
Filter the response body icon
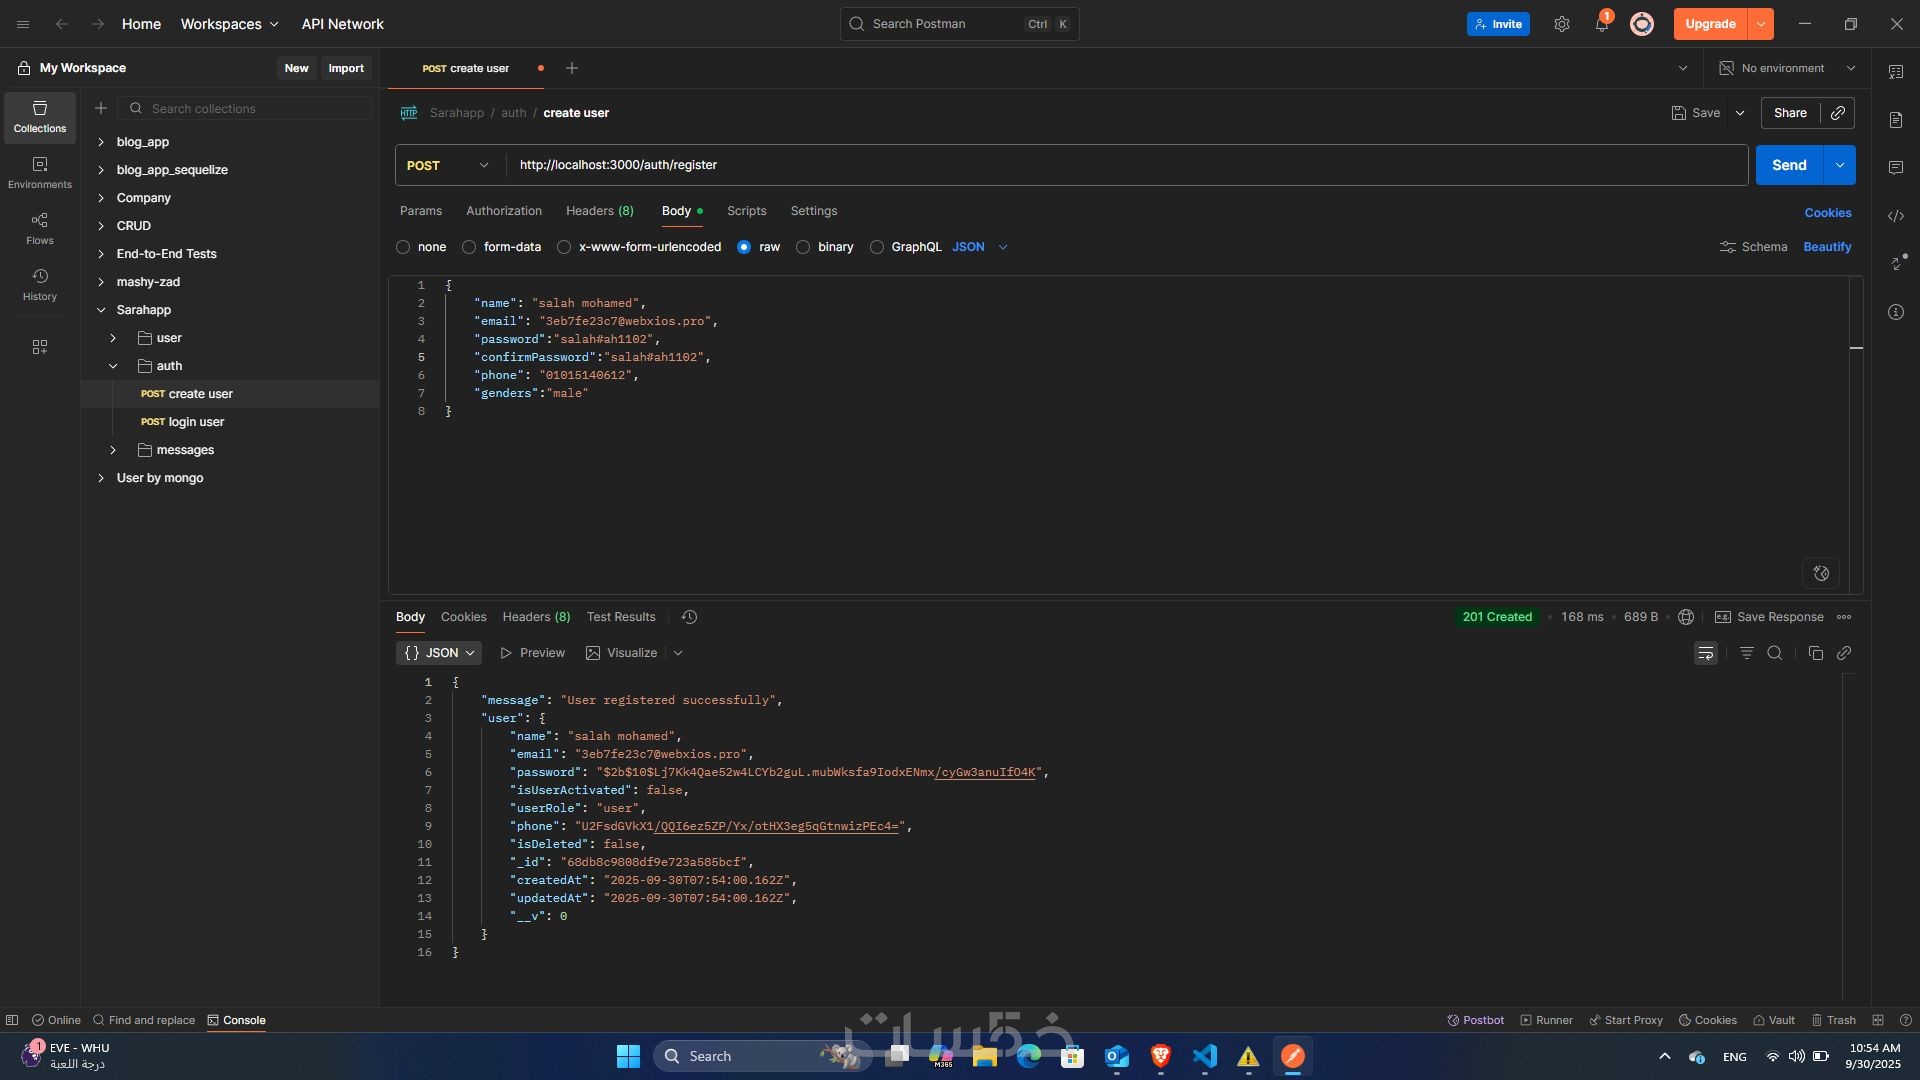point(1747,653)
